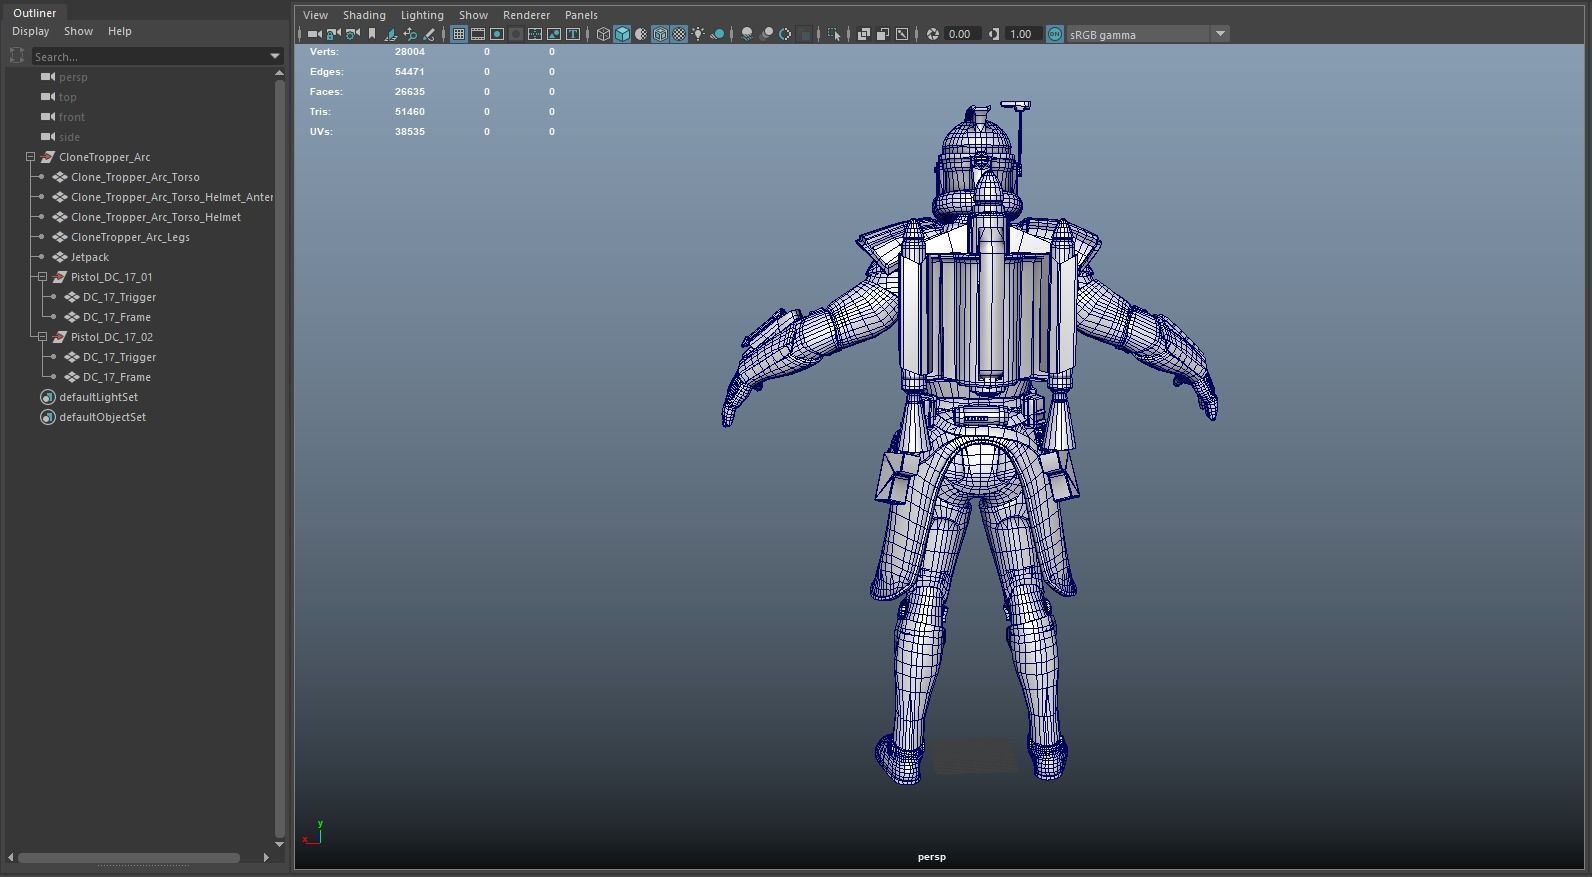Open the viewport Lighting menu

click(422, 15)
